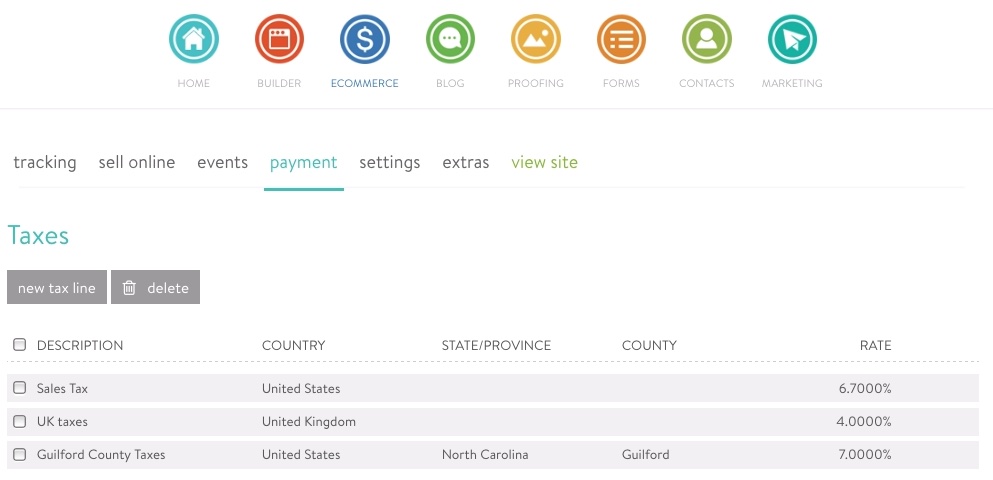Check the Guilford County Taxes checkbox

pyautogui.click(x=20, y=454)
